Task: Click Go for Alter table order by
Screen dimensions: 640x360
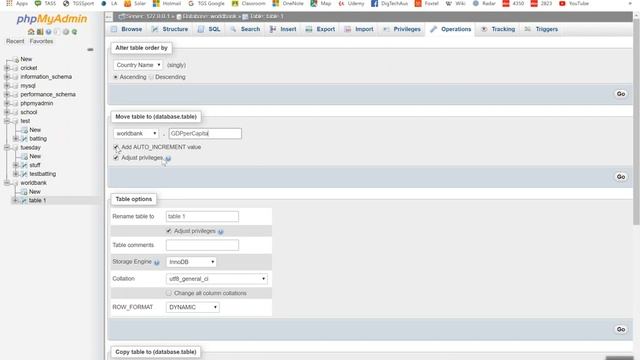Action: 621,94
